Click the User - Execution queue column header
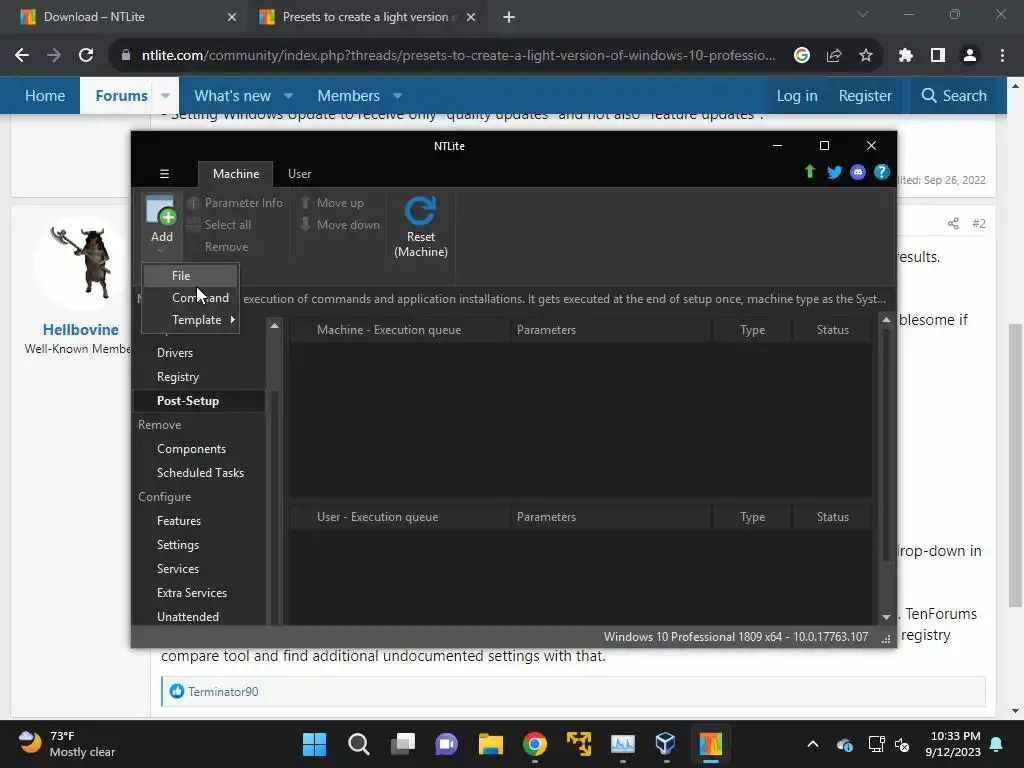Viewport: 1024px width, 768px height. (400, 517)
